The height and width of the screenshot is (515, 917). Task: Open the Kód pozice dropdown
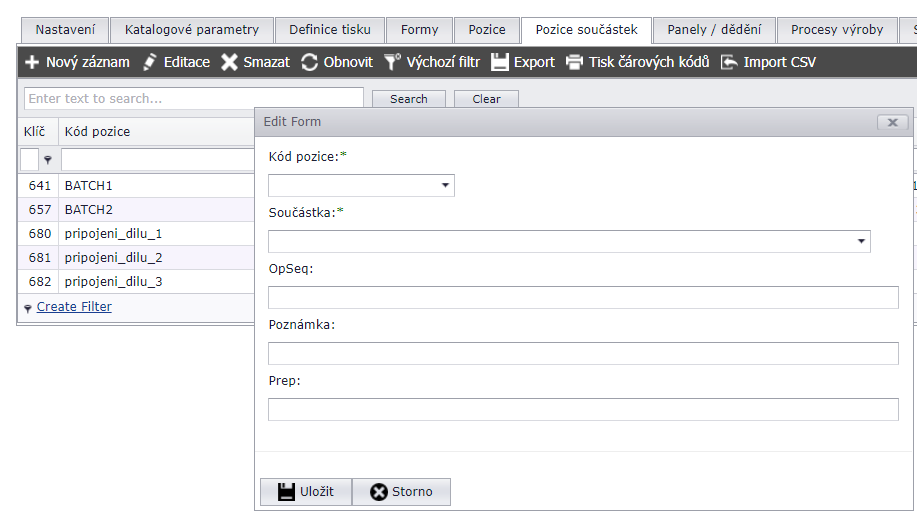(x=445, y=186)
